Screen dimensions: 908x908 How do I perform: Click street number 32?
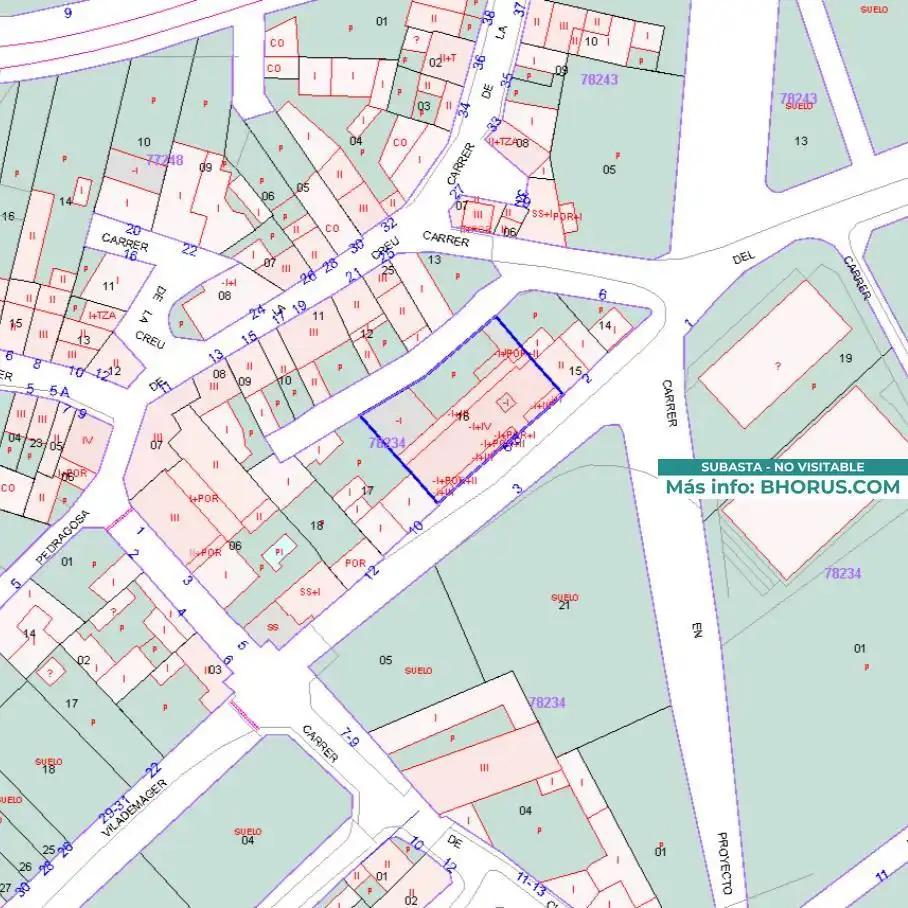tap(389, 224)
